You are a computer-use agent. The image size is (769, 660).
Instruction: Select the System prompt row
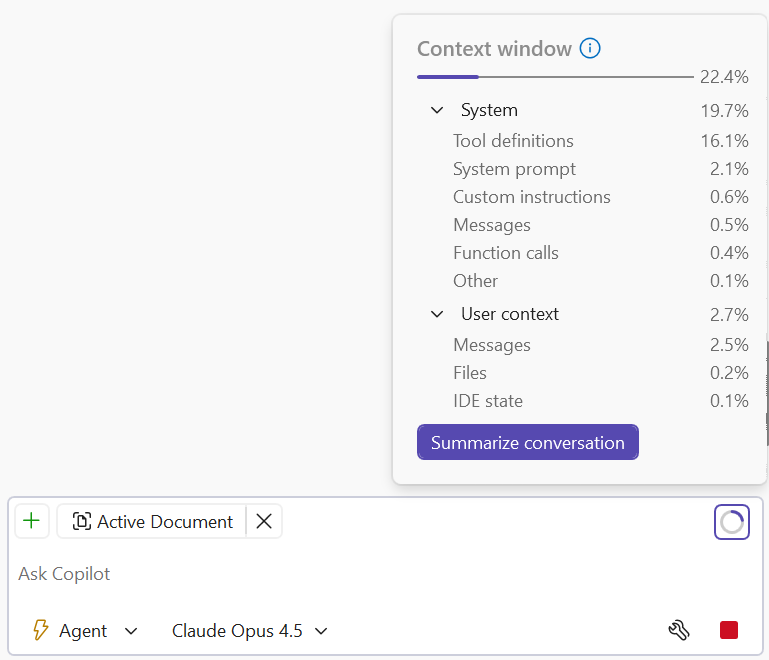[x=514, y=169]
